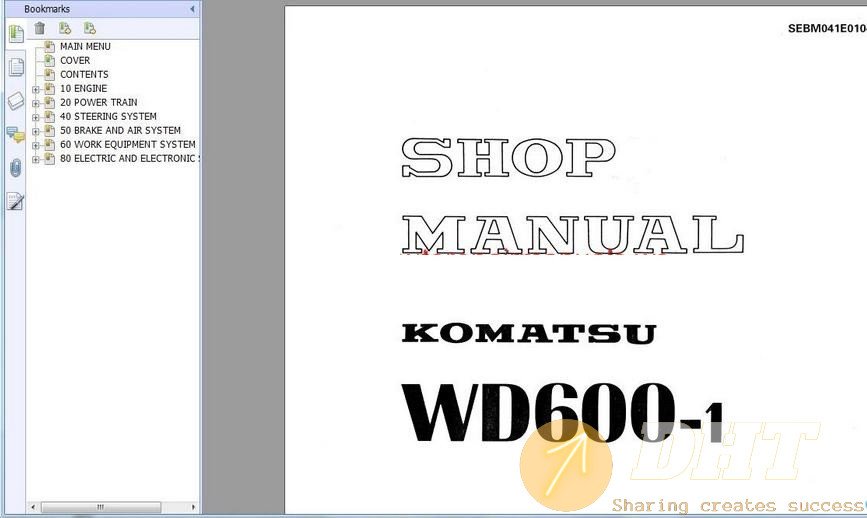Open the Signatures panel icon
The width and height of the screenshot is (867, 518).
coord(15,201)
